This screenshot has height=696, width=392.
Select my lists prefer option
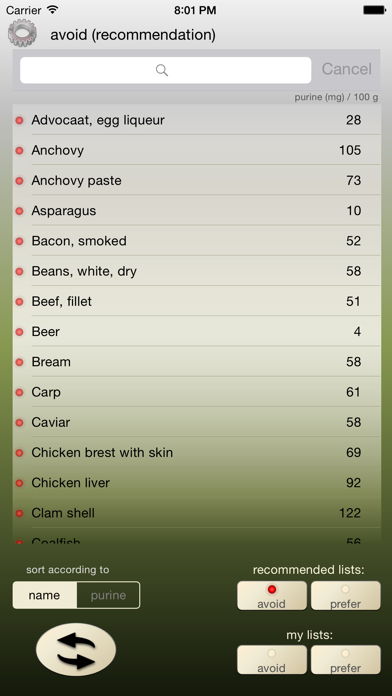345,660
